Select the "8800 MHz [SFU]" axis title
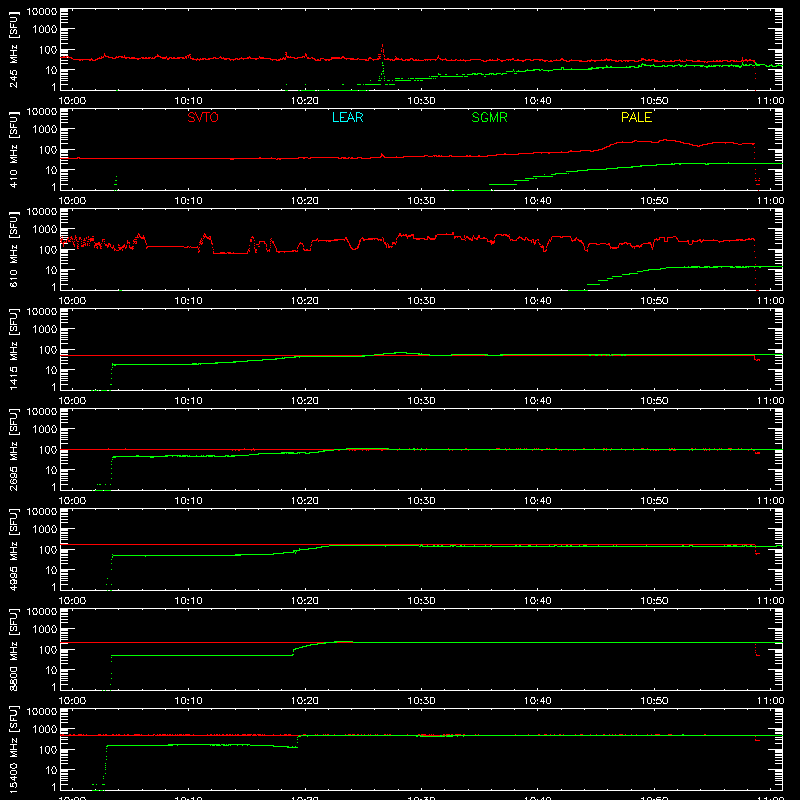Viewport: 800px width, 800px height. pos(14,649)
